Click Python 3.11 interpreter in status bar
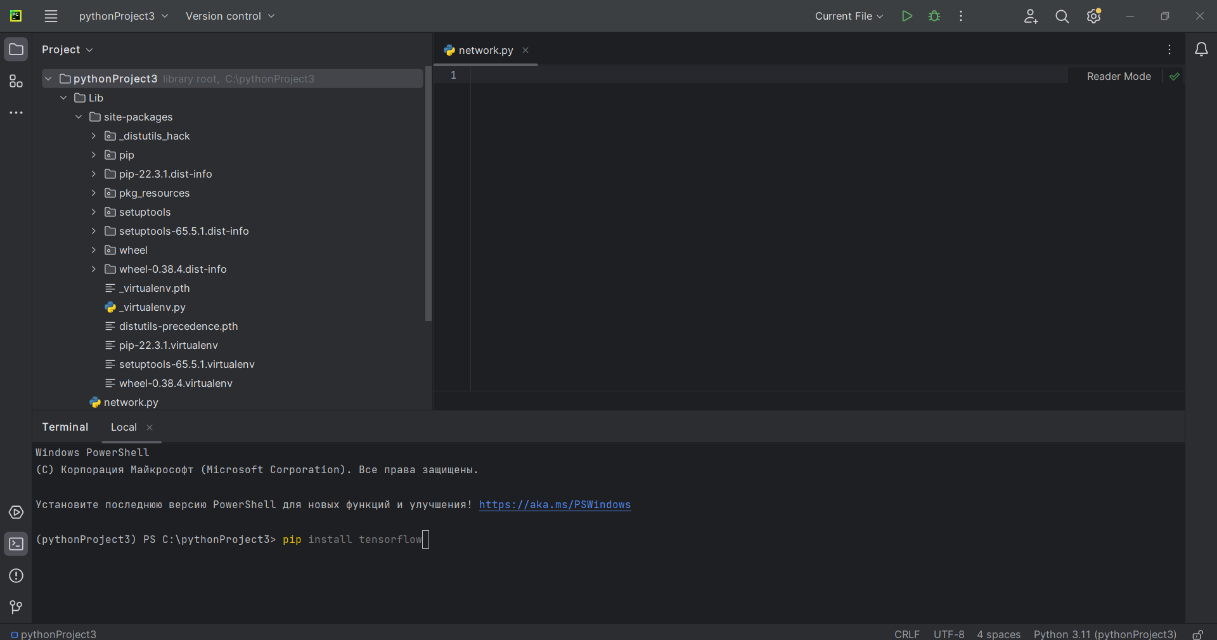The image size is (1217, 640). (1105, 634)
